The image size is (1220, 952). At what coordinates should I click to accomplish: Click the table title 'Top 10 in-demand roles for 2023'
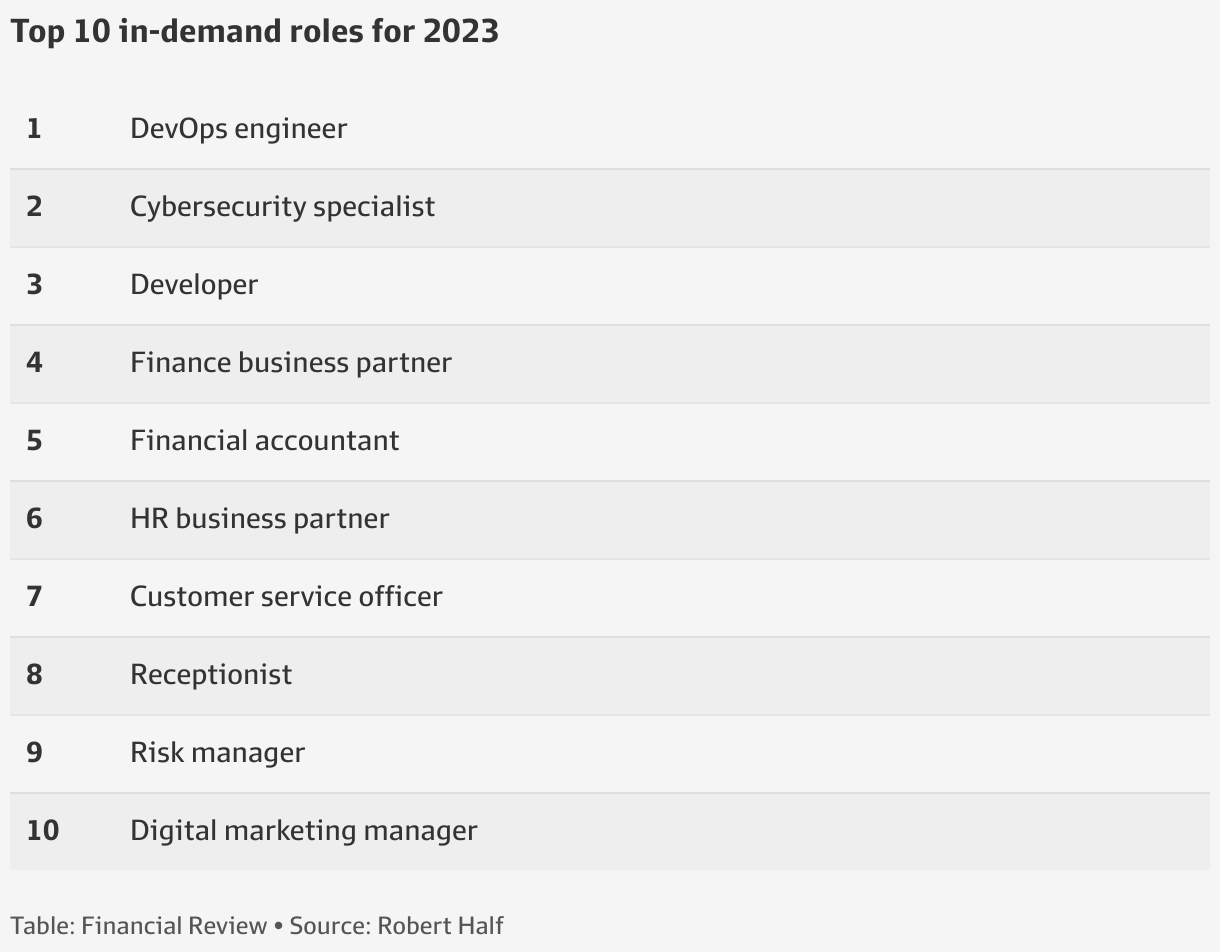(255, 31)
